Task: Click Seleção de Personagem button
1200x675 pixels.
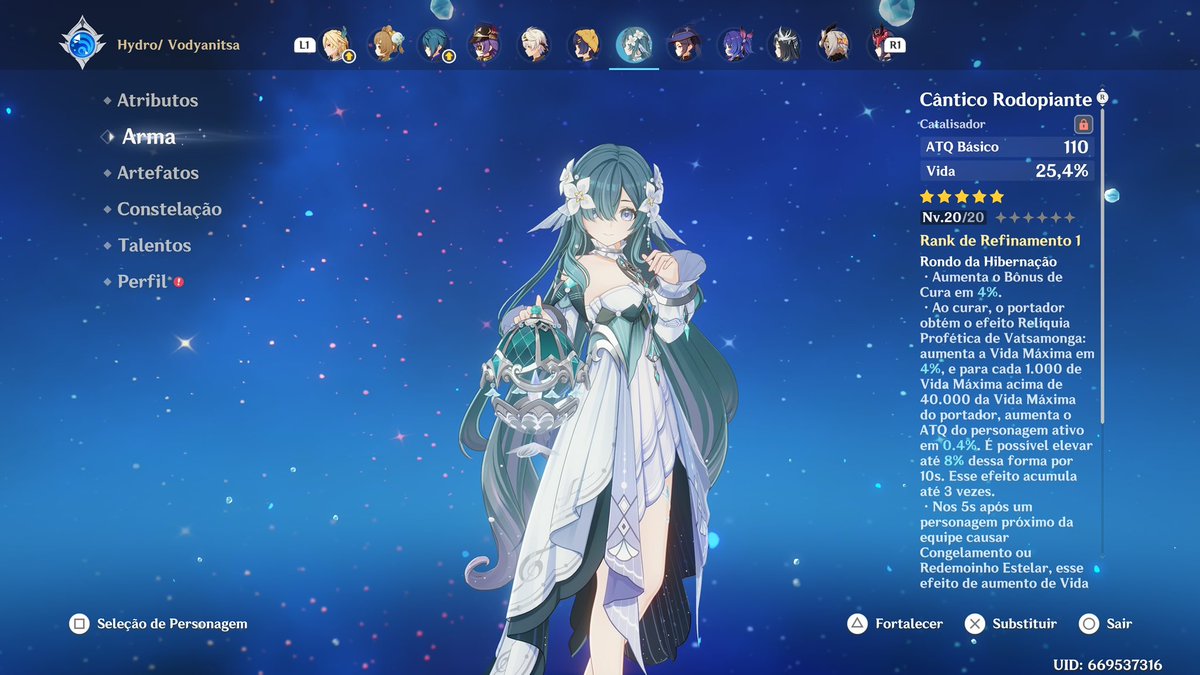Action: (x=158, y=624)
